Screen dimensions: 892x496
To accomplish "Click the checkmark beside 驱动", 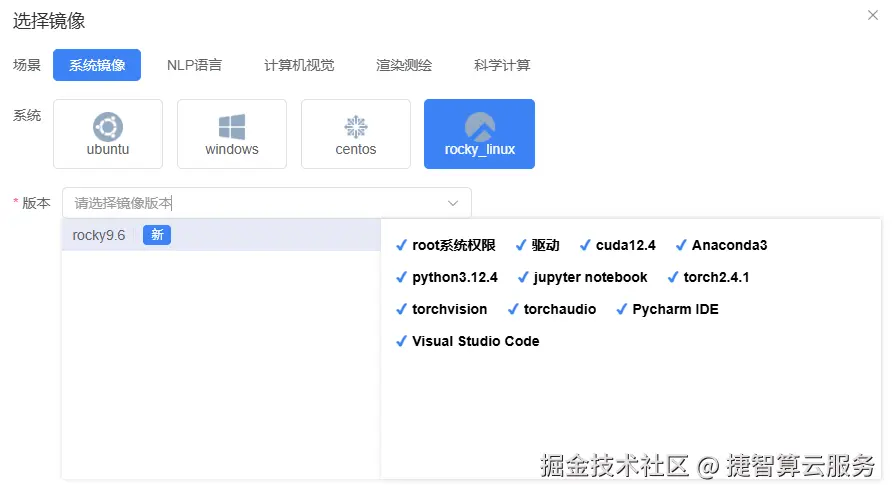I will 521,245.
